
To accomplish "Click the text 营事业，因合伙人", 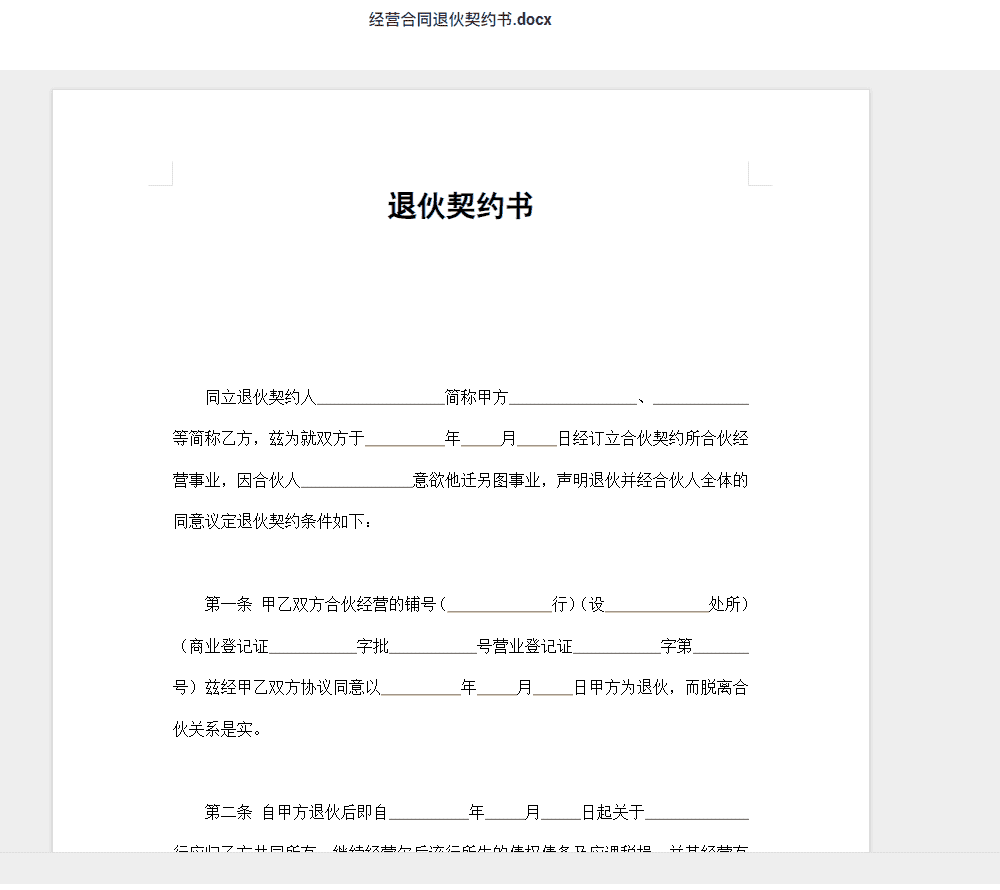I will click(237, 480).
